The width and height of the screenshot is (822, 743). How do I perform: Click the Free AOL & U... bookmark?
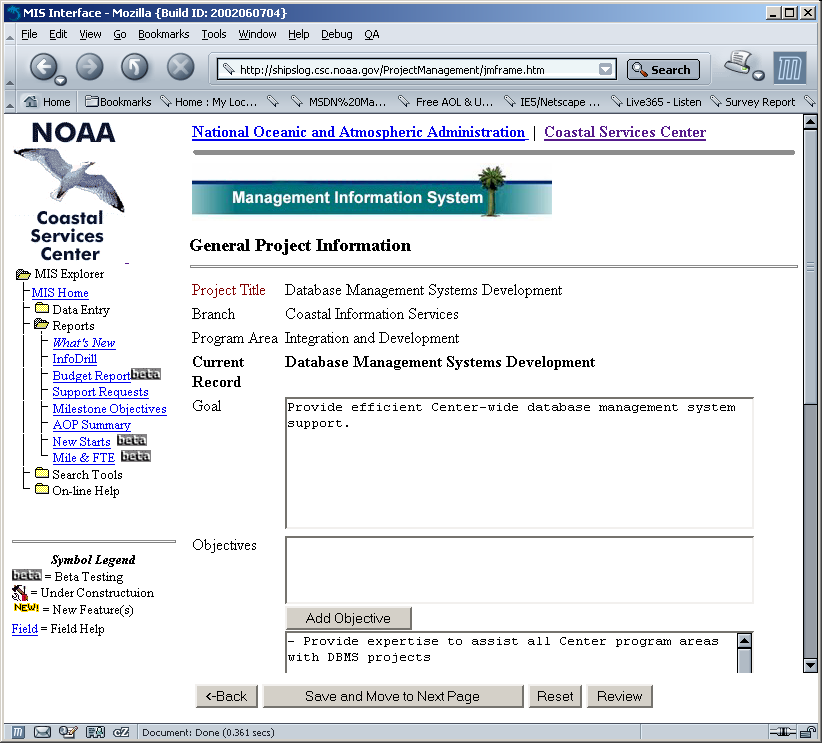coord(446,102)
